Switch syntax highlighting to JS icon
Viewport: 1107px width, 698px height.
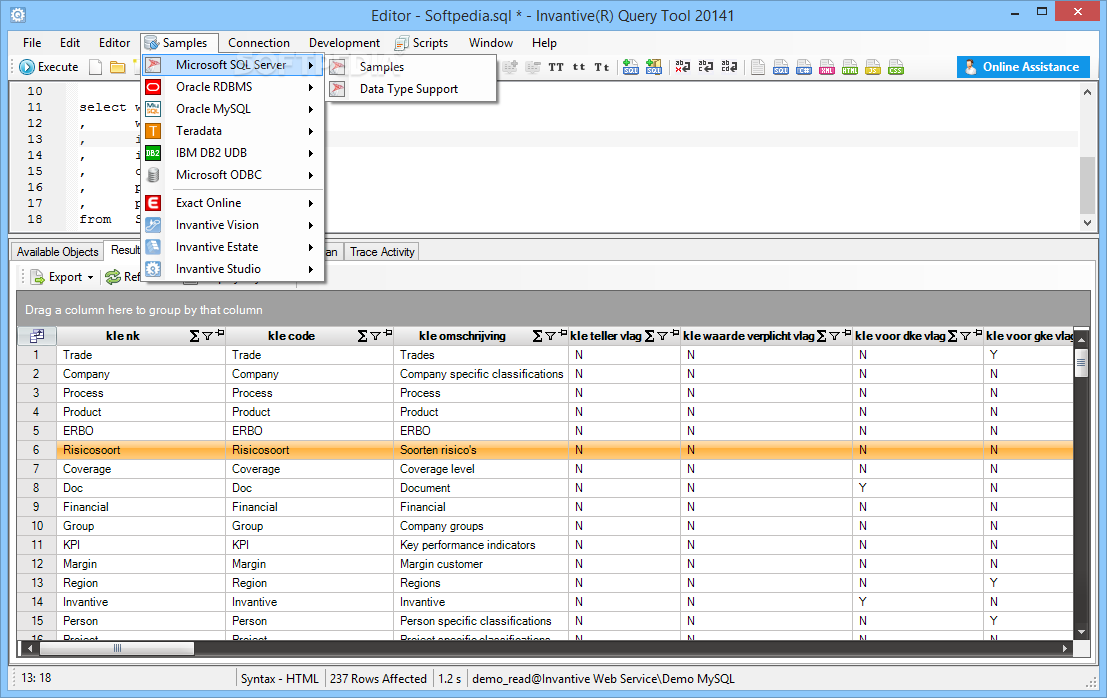coord(873,67)
